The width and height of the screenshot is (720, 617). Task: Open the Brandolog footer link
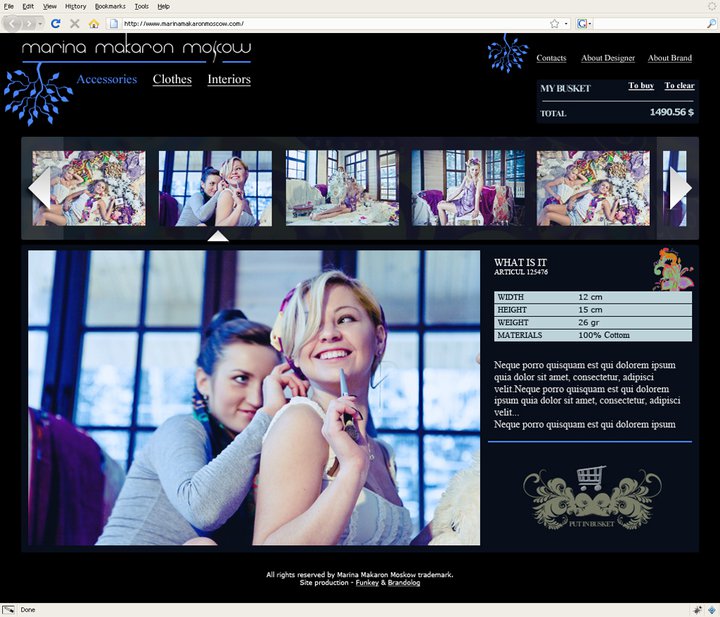click(x=404, y=583)
